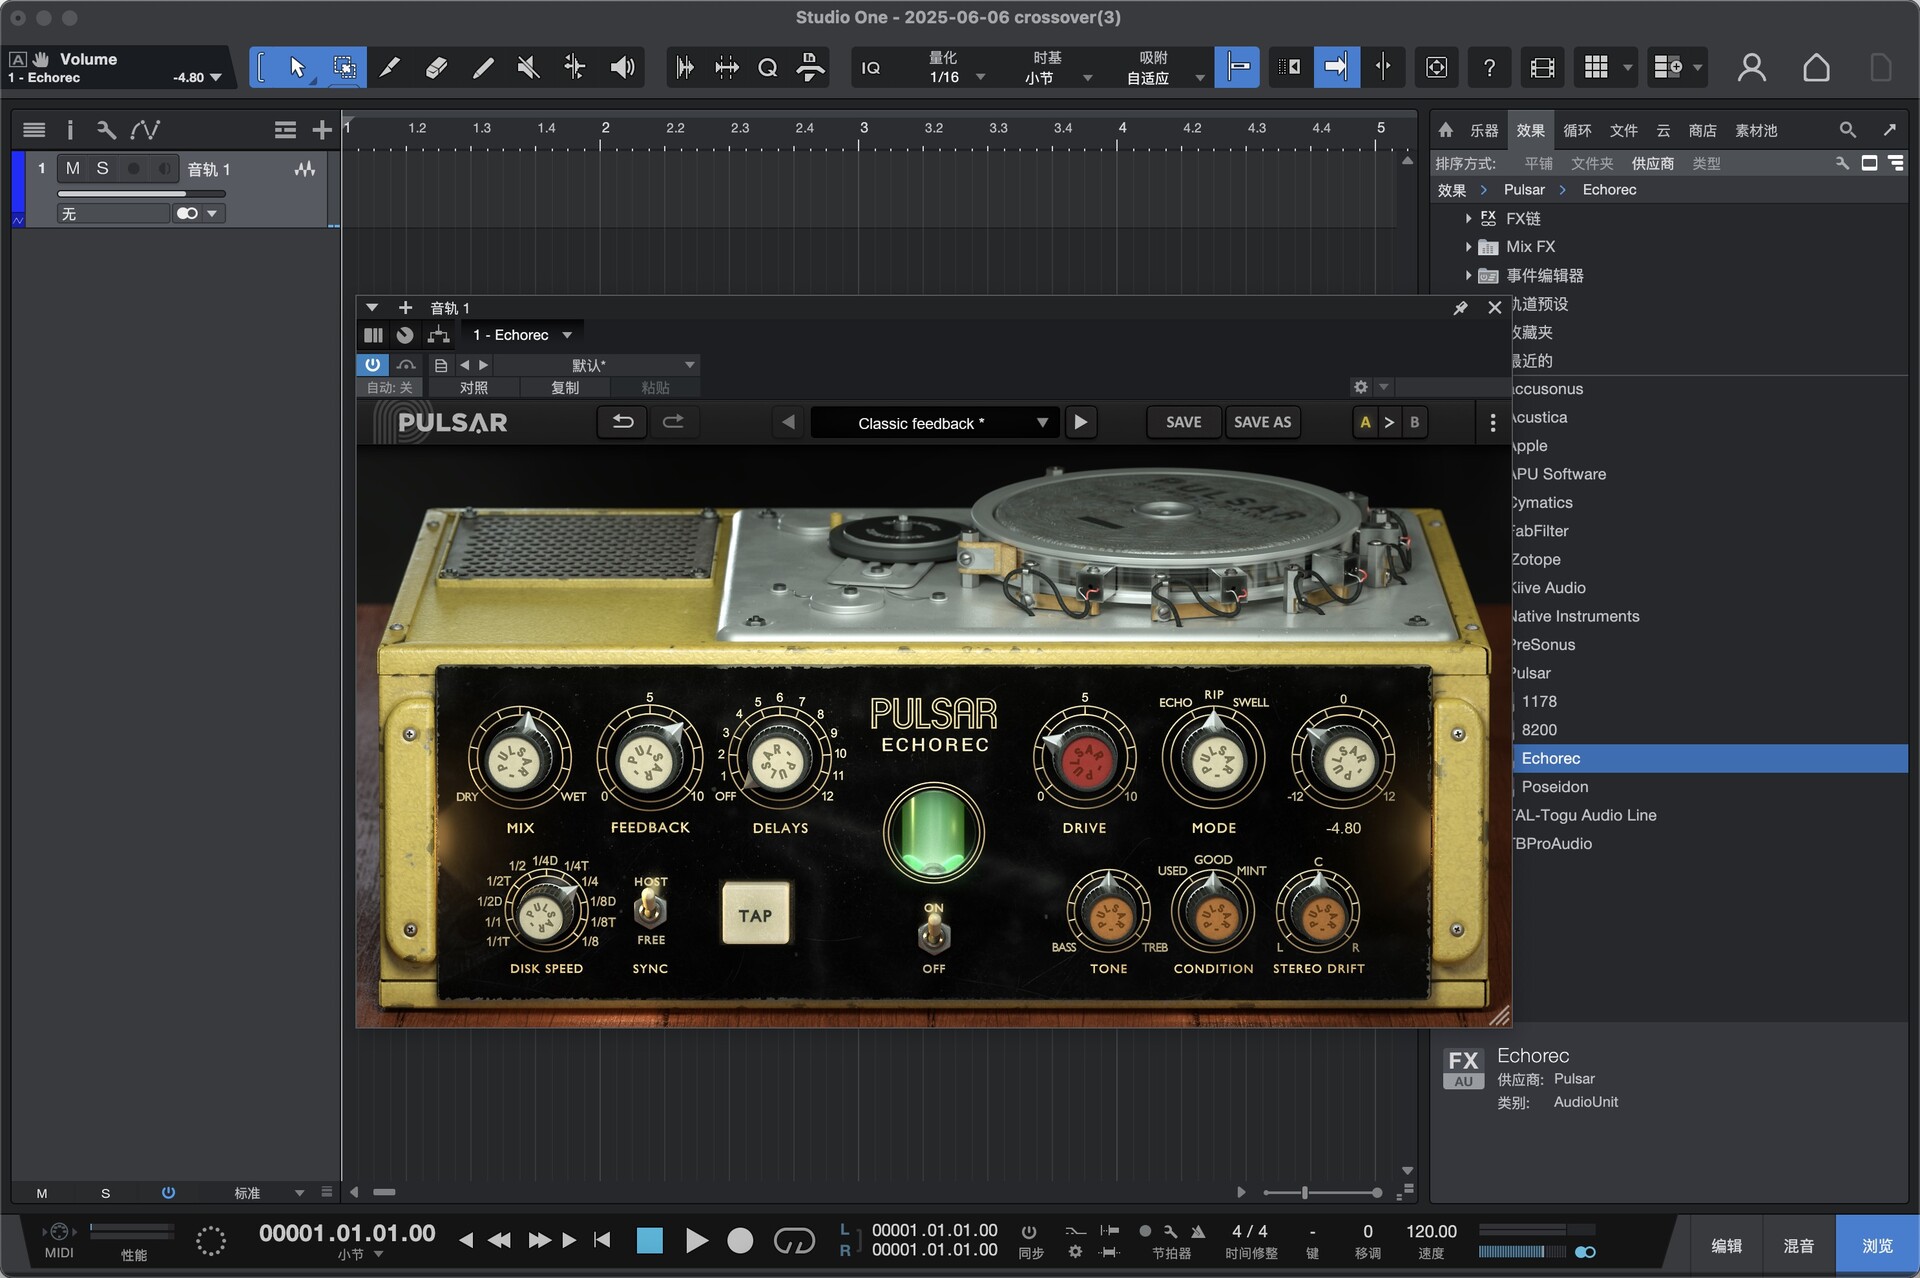Click the 120.00 tempo value field

pos(1431,1232)
